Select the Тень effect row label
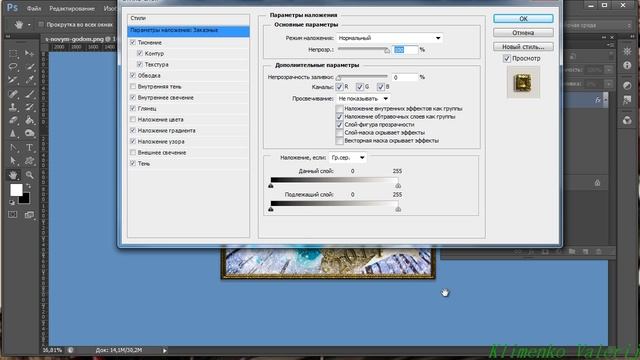Viewport: 640px width, 360px height. pos(144,163)
